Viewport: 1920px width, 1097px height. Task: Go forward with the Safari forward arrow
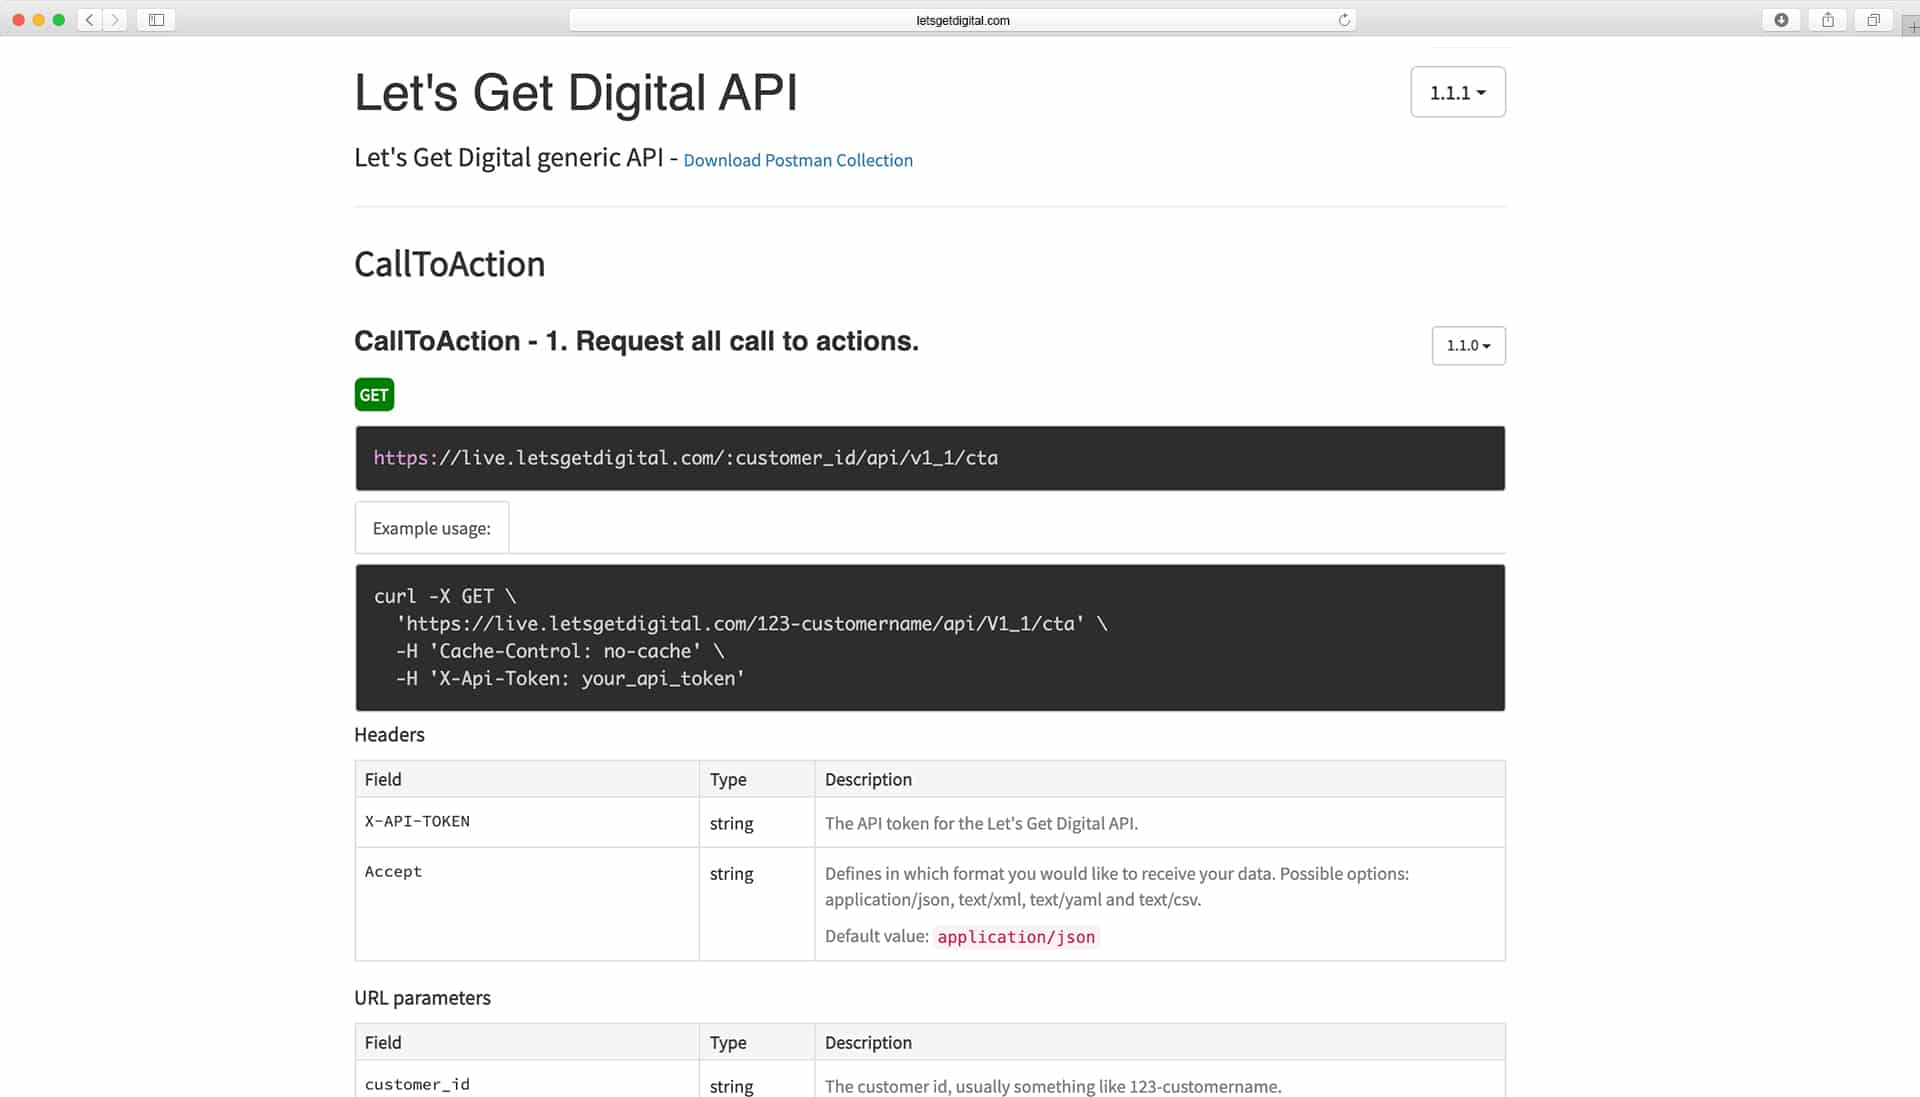pyautogui.click(x=115, y=20)
